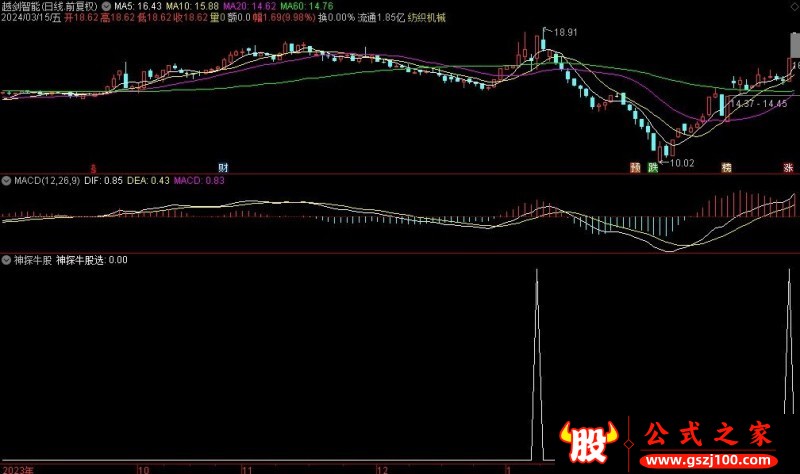Click the turnover rate 换0.00%
Screen dimensions: 800x474
coord(336,18)
